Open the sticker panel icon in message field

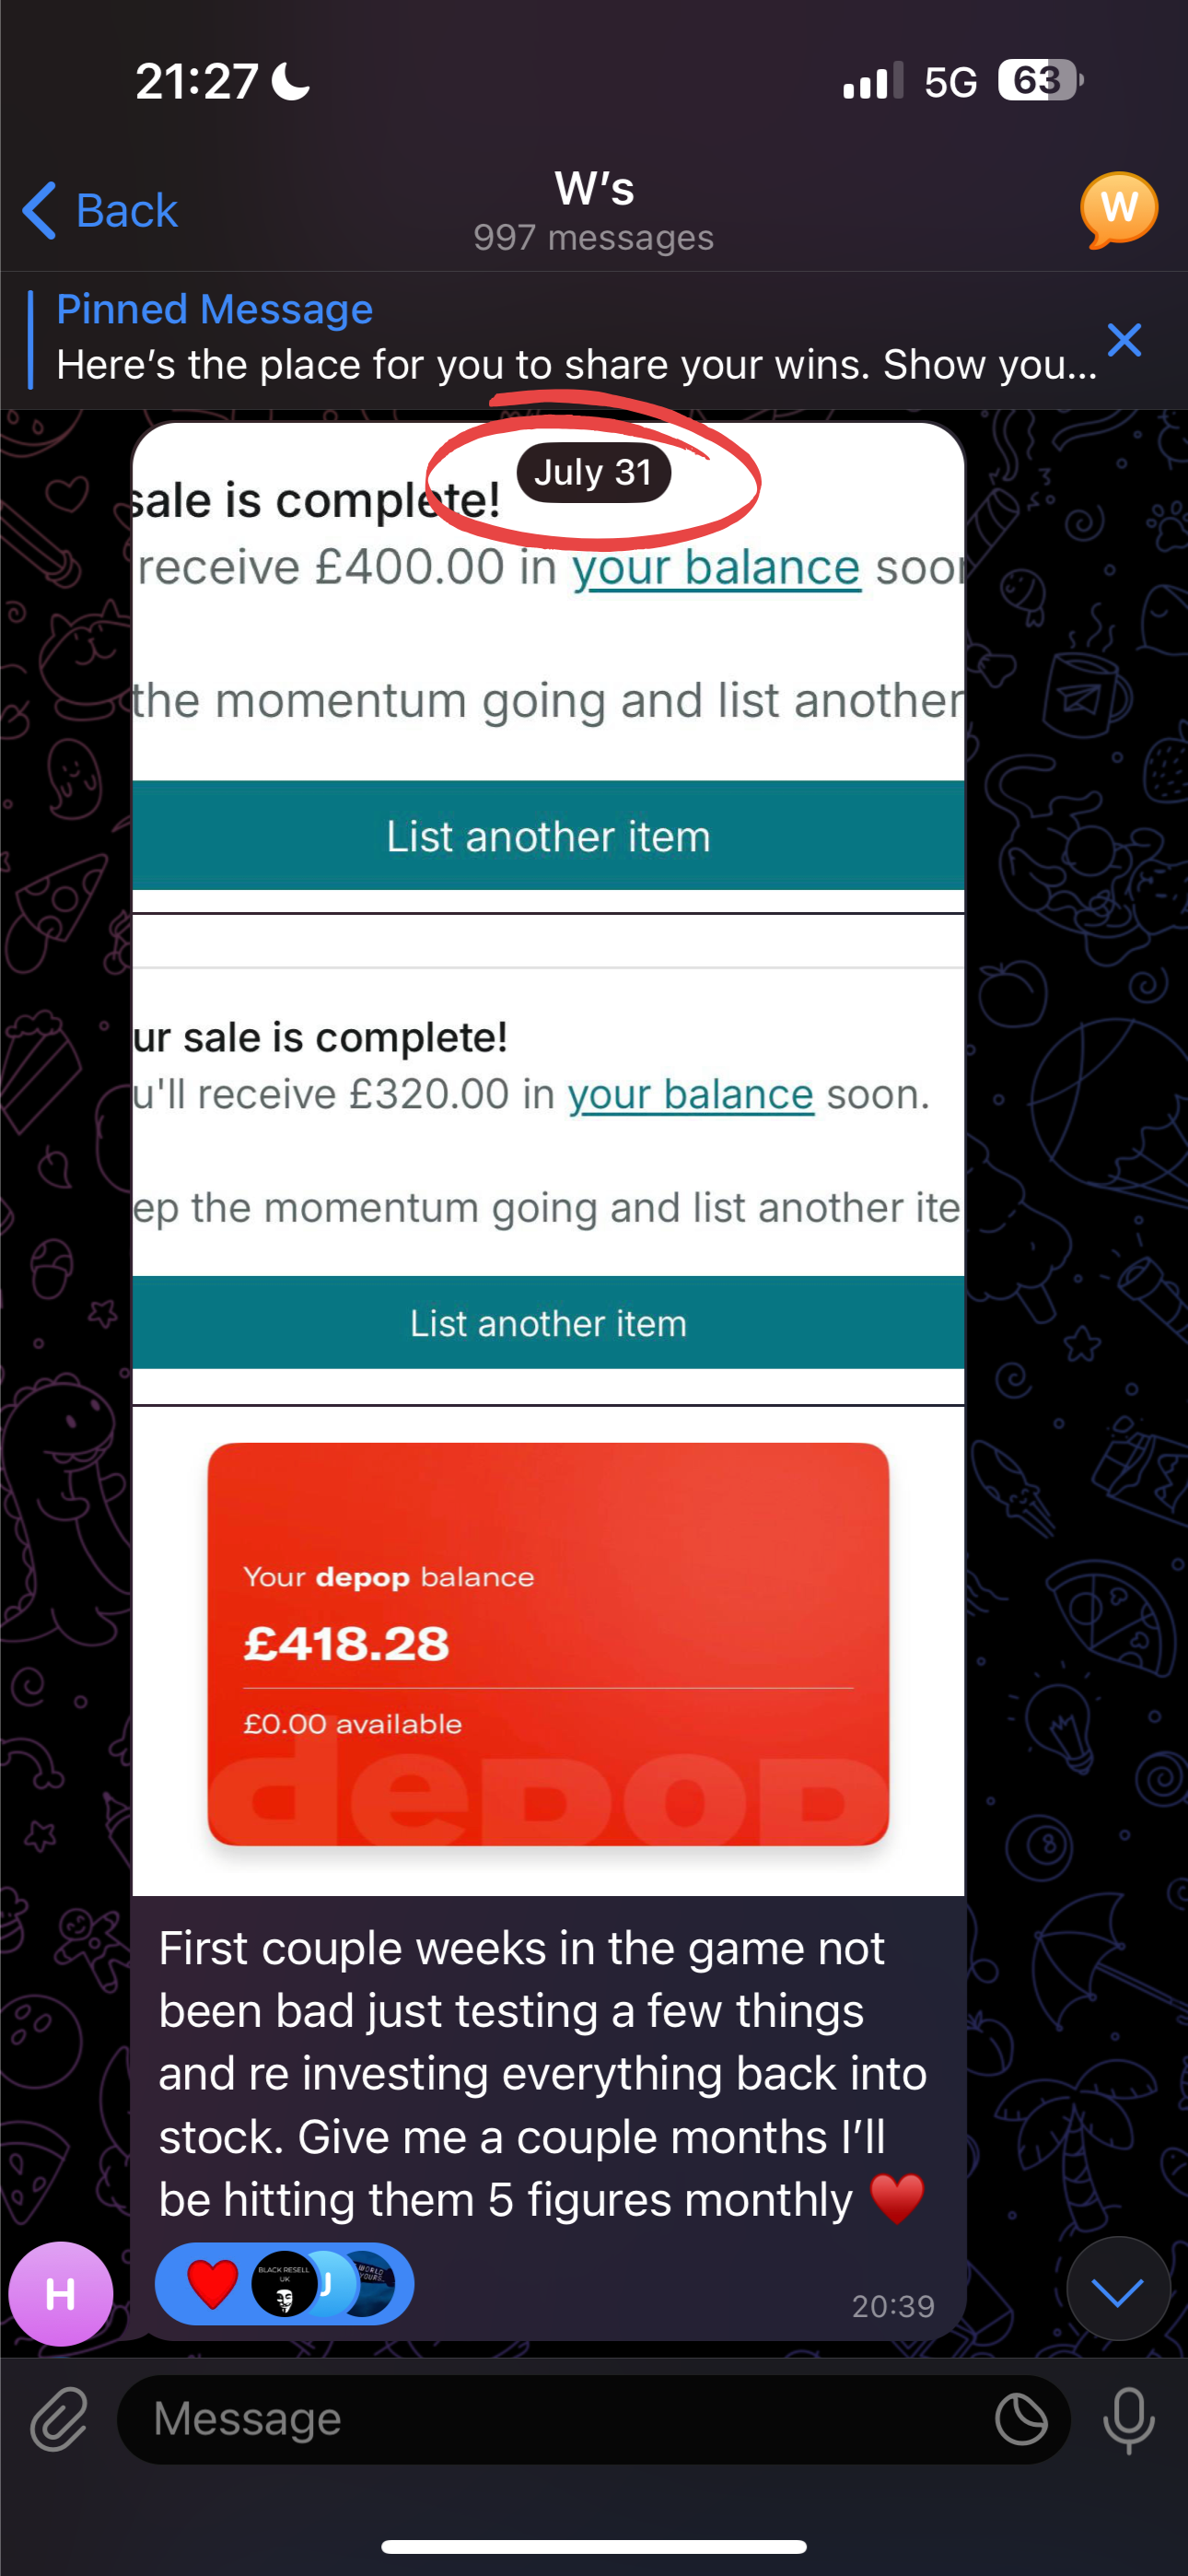click(1021, 2420)
